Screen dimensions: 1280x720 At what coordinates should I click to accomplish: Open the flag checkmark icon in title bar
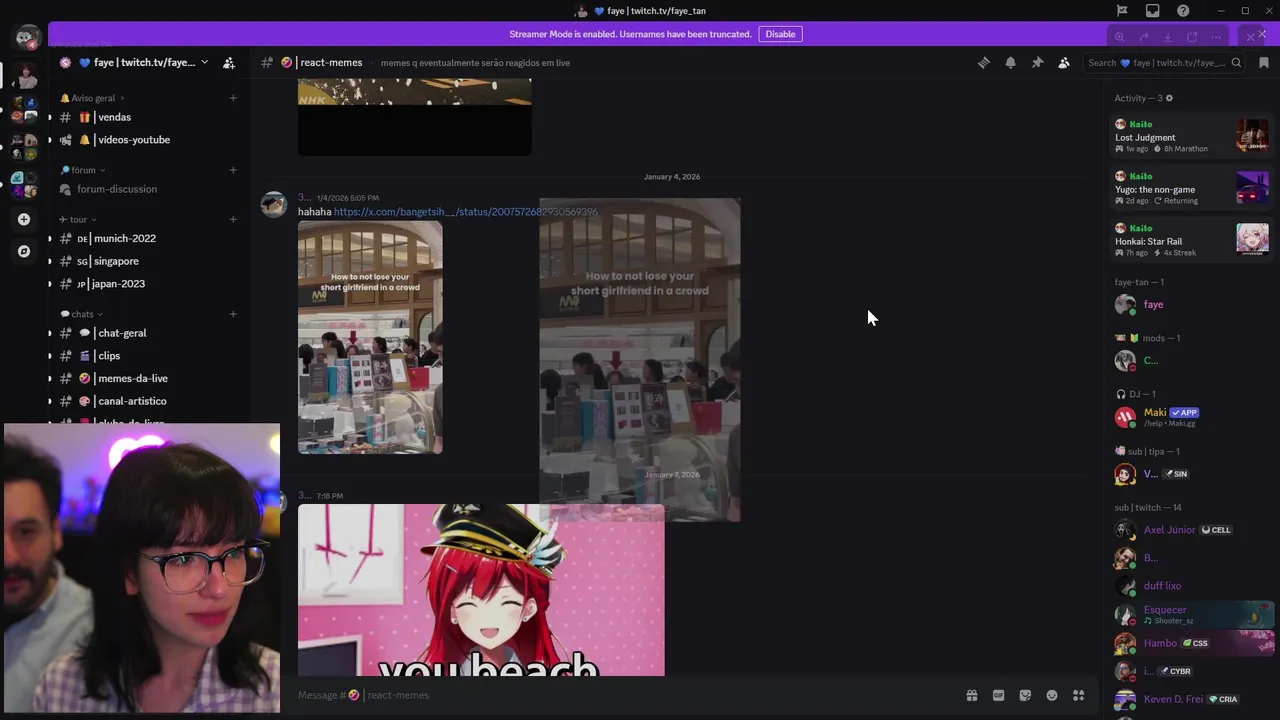[x=1122, y=11]
